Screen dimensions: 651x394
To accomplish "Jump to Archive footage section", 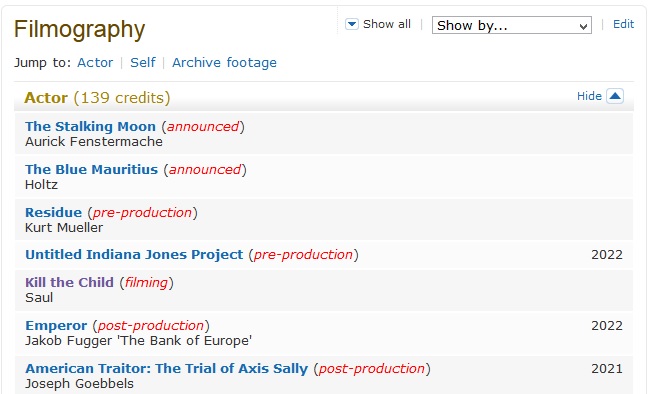I will click(x=224, y=63).
